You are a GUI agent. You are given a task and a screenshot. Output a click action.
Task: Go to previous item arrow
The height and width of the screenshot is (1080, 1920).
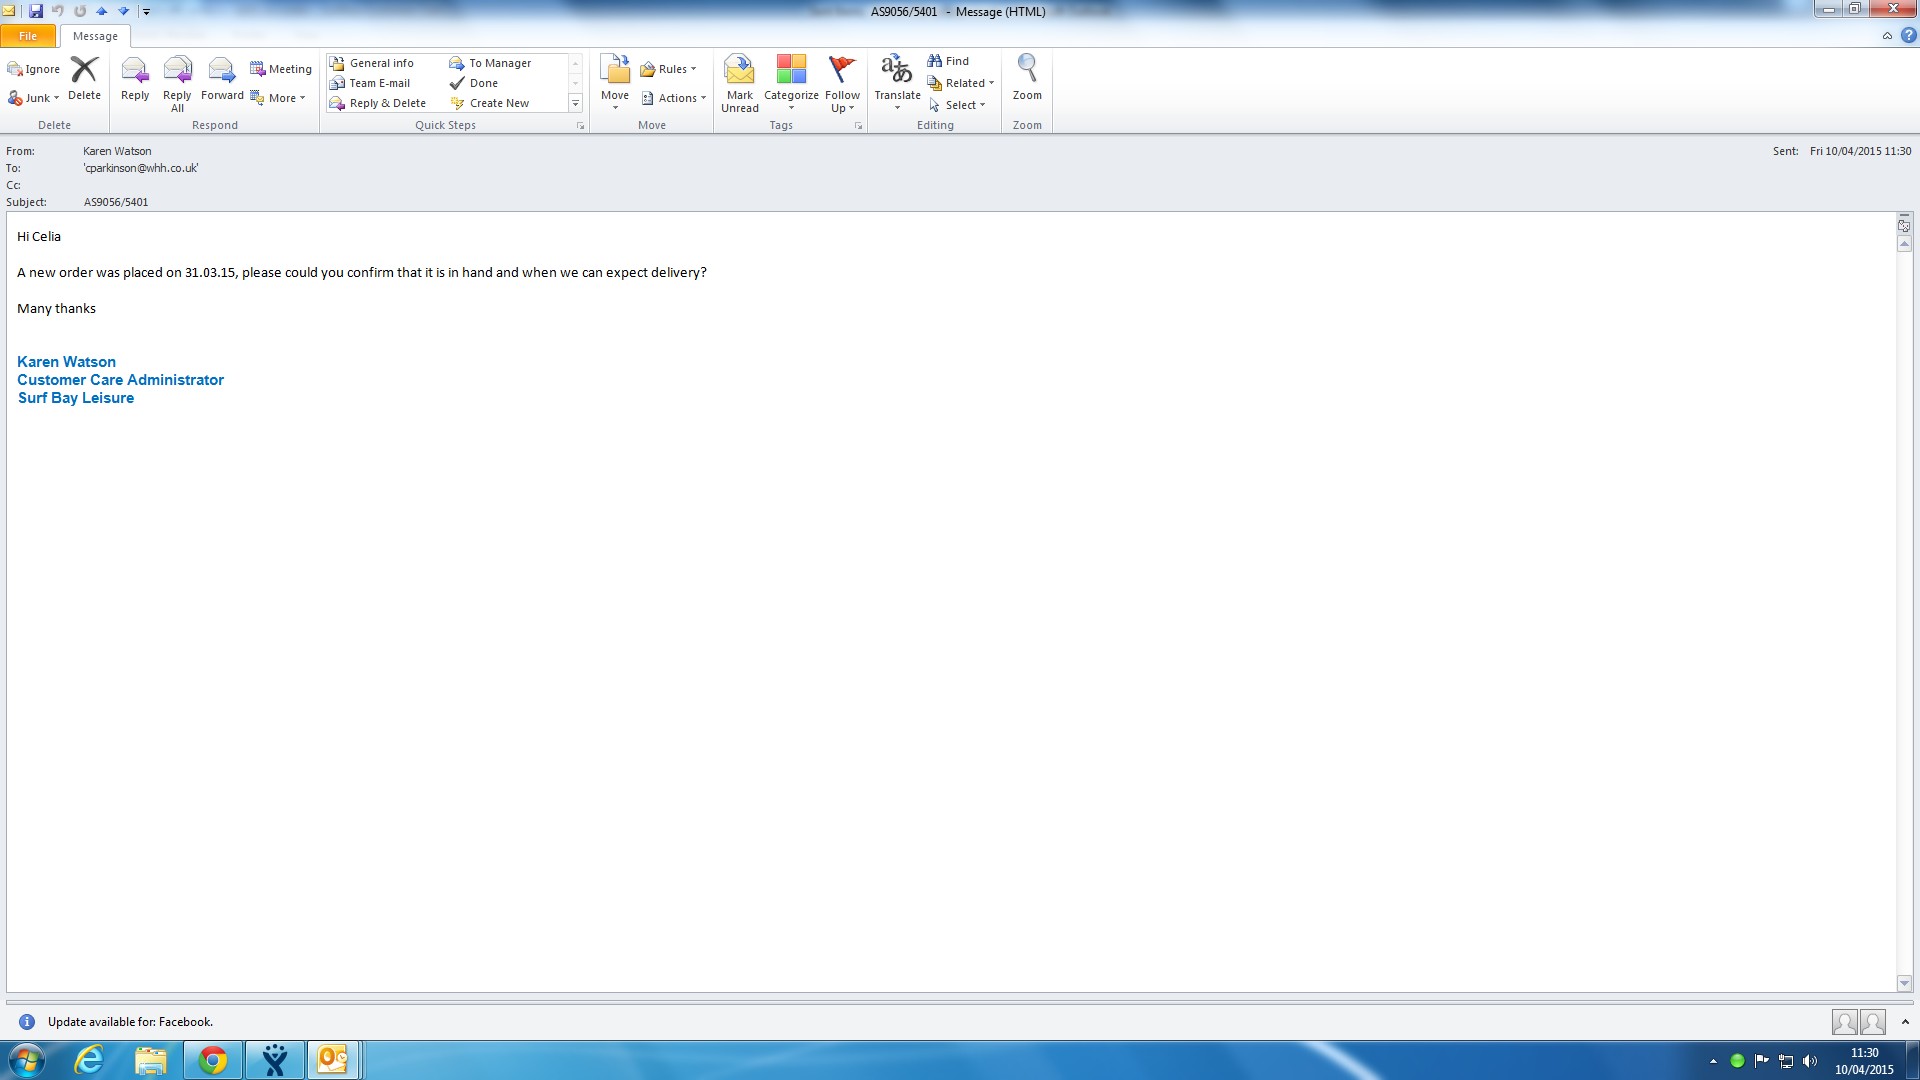coord(101,11)
